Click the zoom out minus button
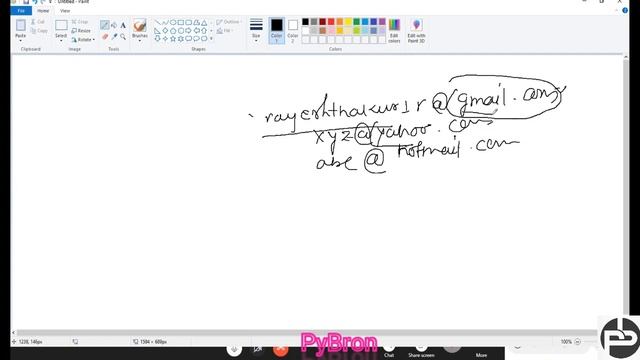 coord(577,342)
